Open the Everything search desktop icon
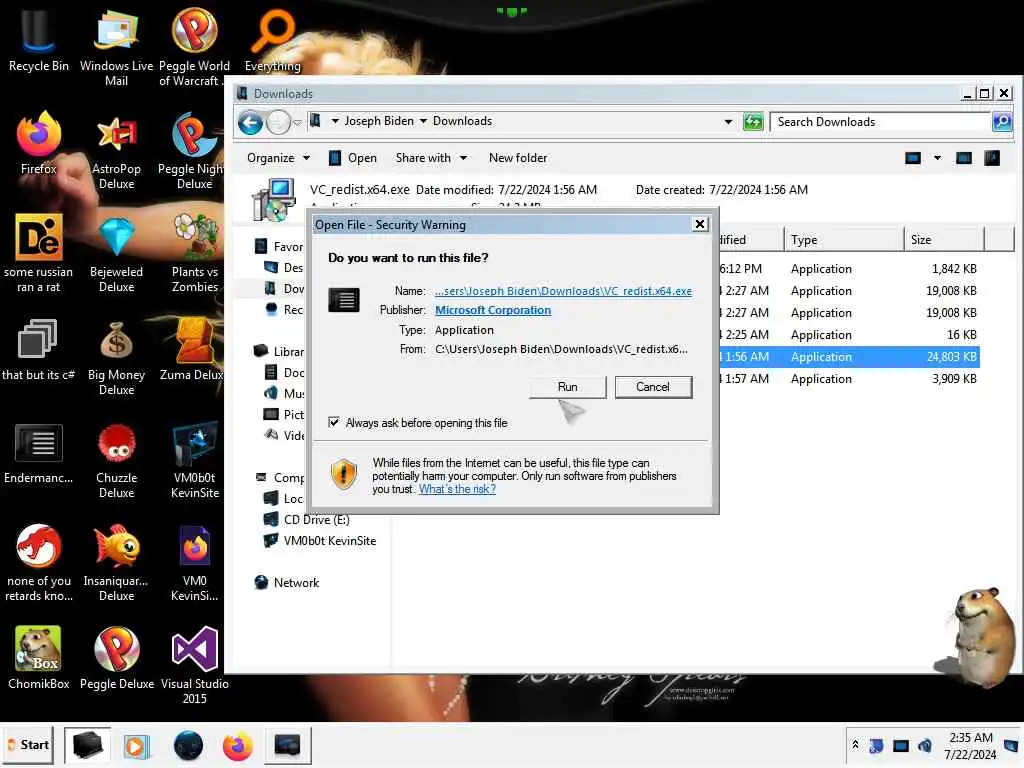Viewport: 1024px width, 768px height. [x=272, y=40]
